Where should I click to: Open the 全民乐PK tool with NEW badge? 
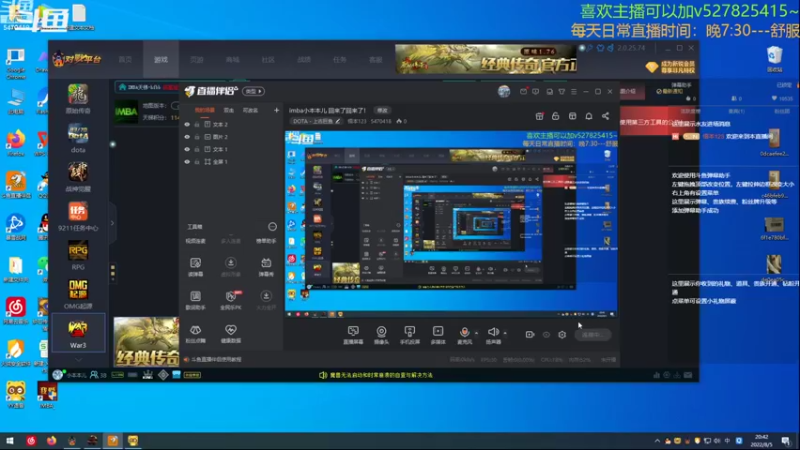pyautogui.click(x=231, y=301)
